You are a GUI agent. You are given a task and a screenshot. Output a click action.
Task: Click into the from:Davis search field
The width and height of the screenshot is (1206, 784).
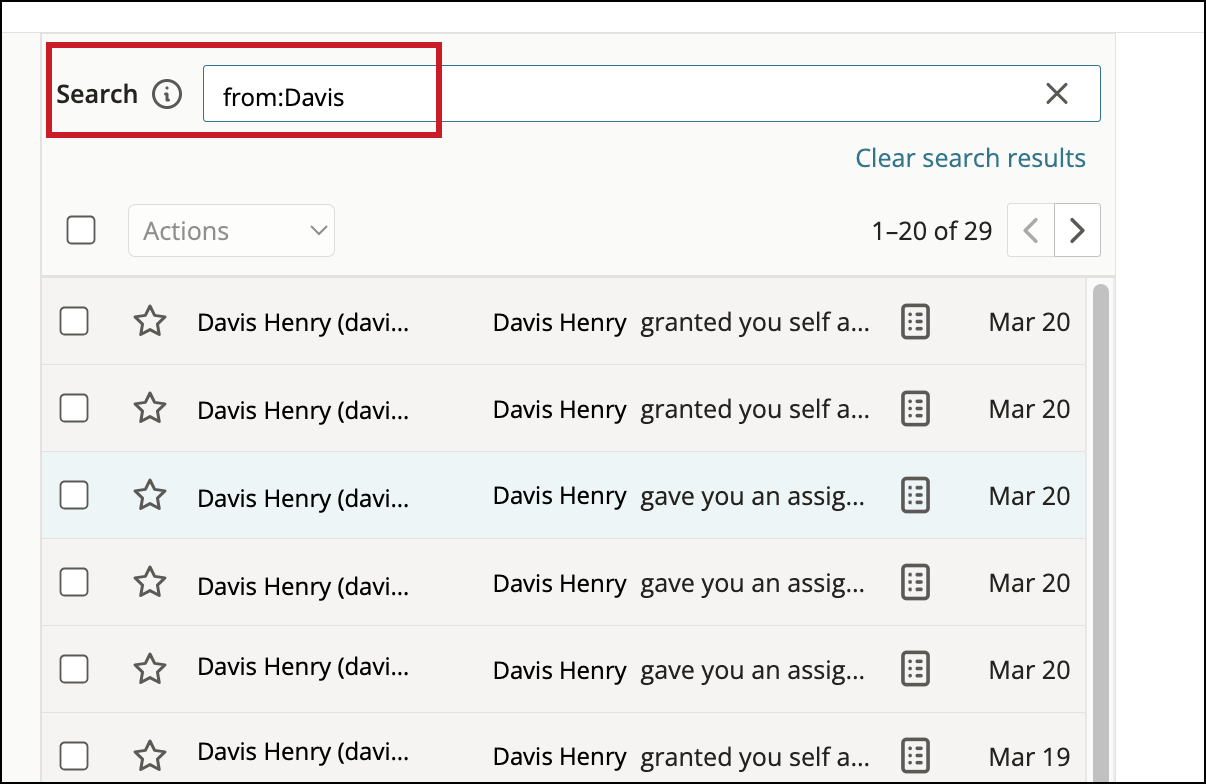[x=651, y=94]
